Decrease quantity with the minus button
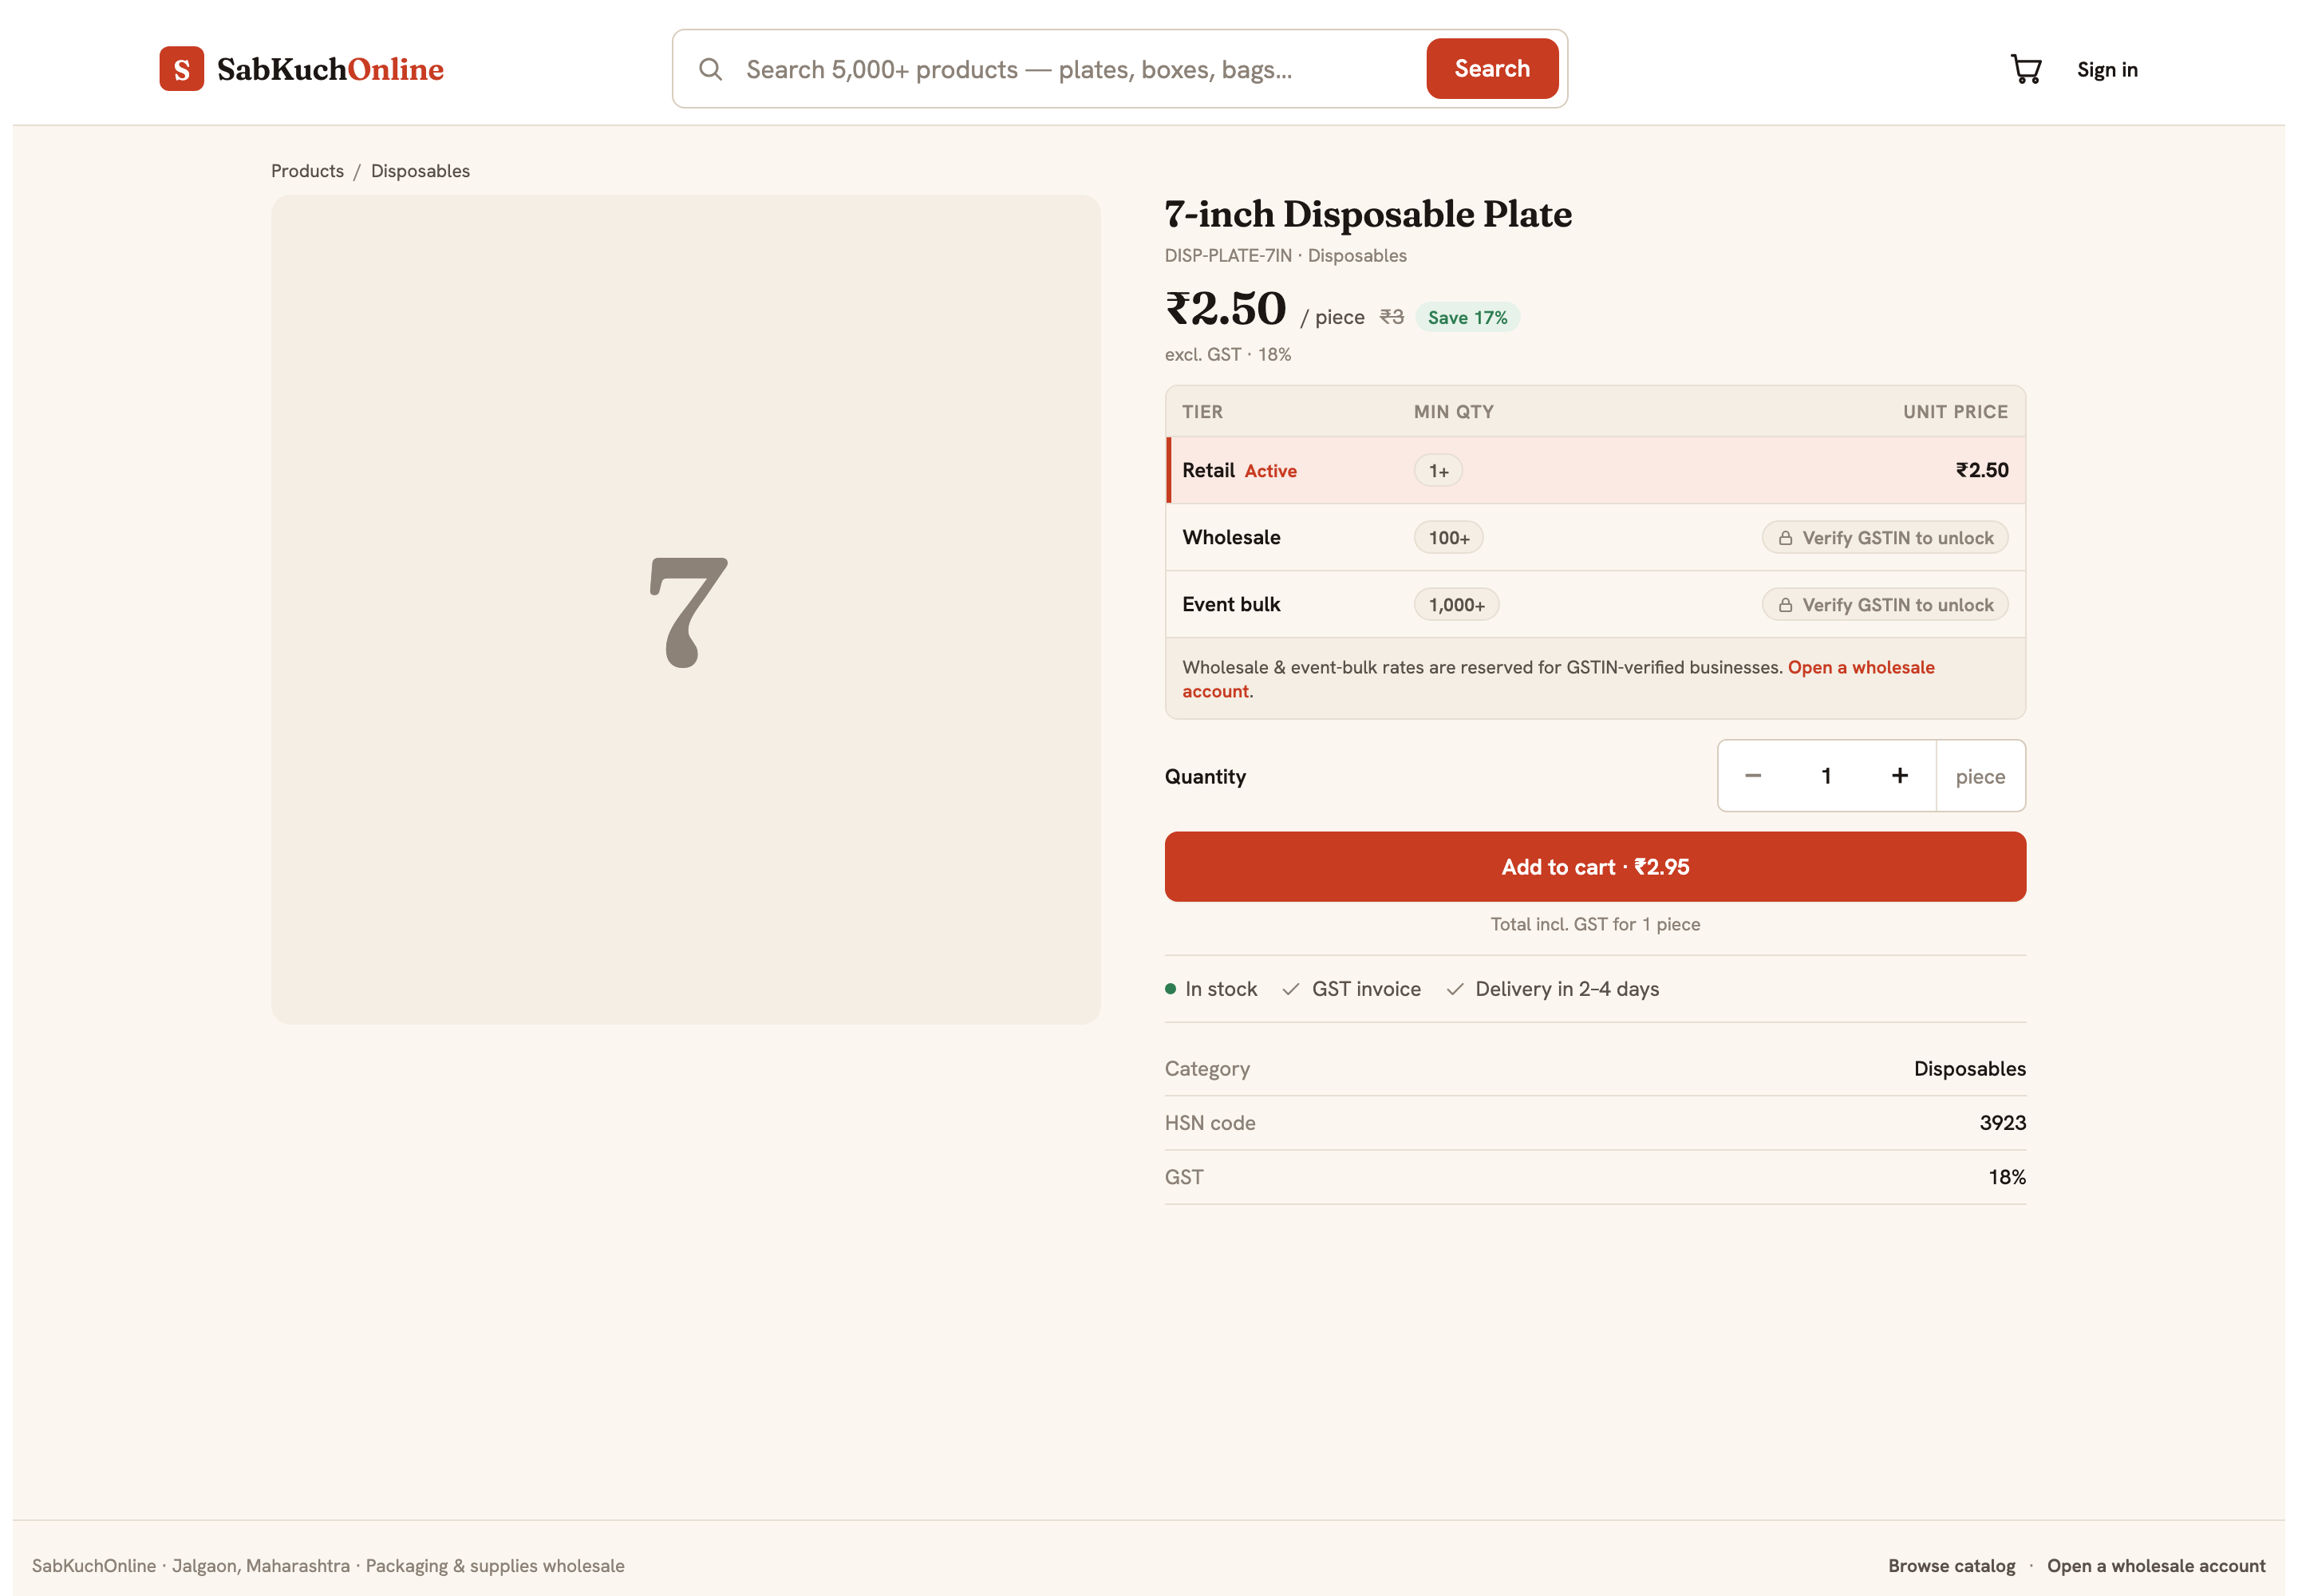The height and width of the screenshot is (1596, 2298). 1753,776
